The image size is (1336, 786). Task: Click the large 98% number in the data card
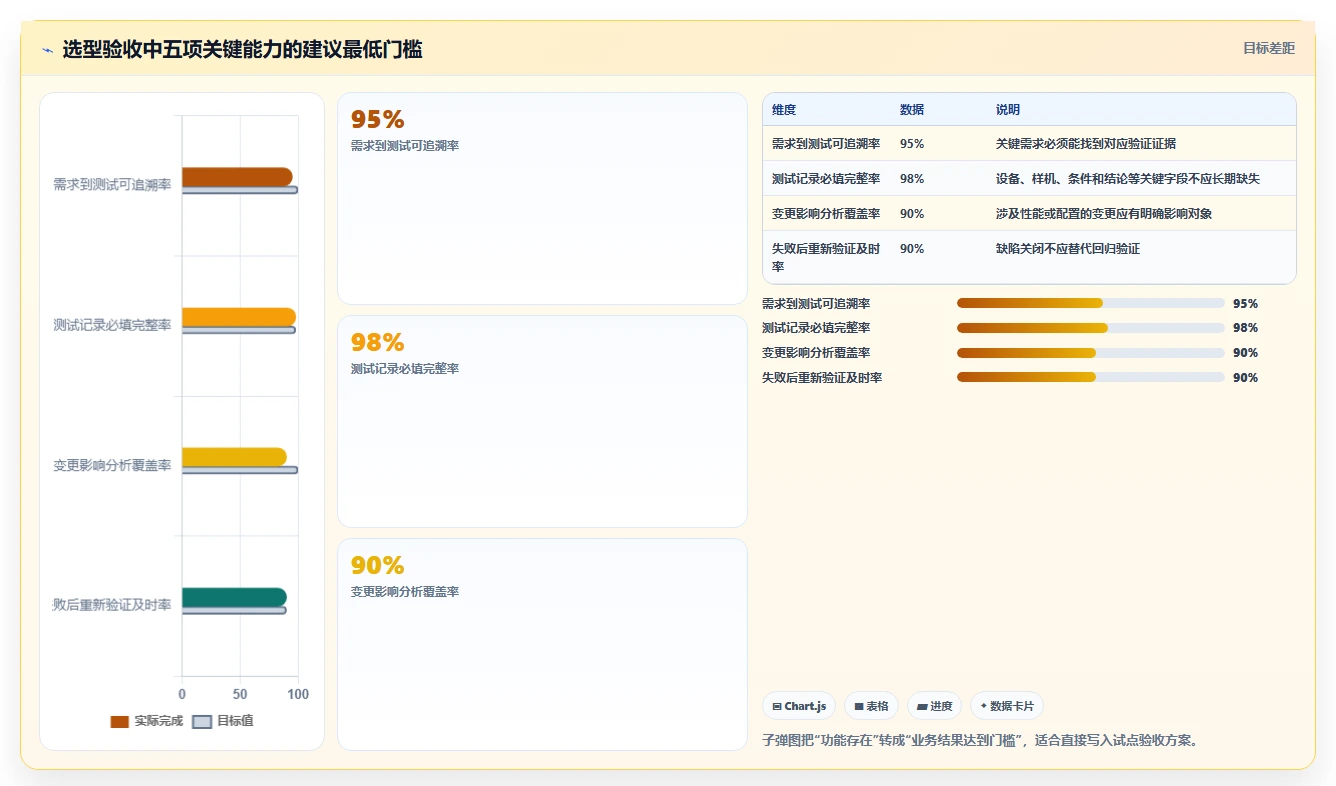point(377,343)
